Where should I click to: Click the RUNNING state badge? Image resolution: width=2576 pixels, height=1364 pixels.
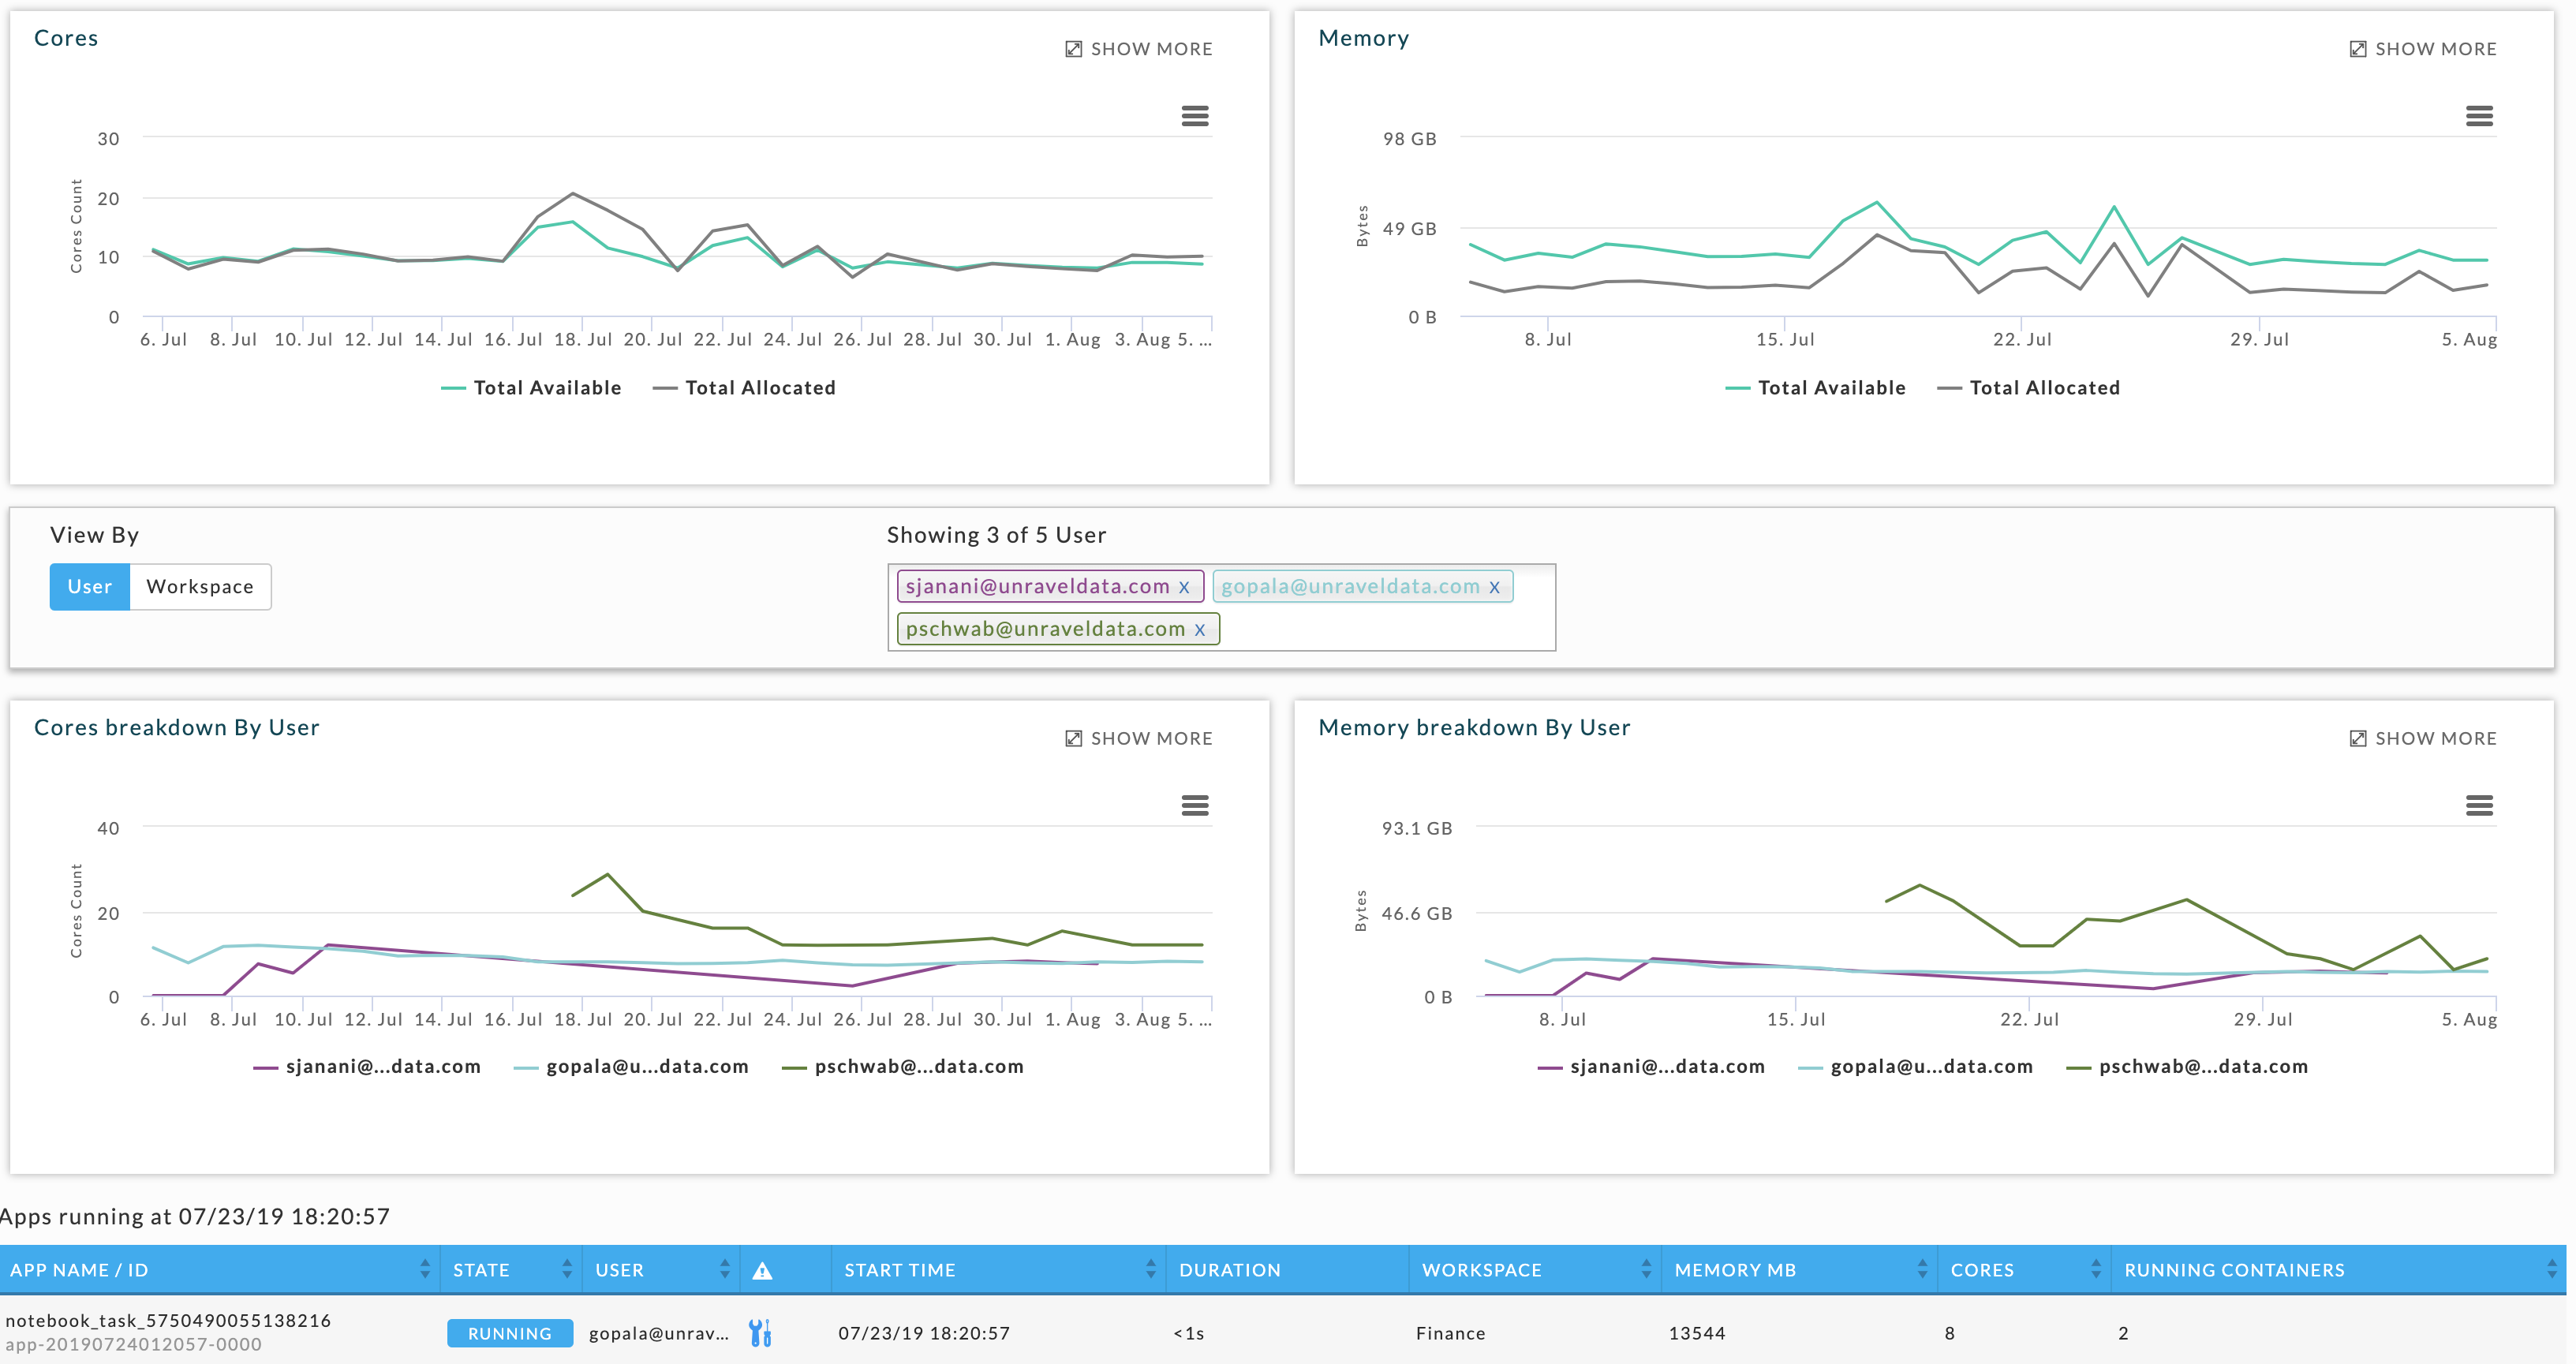[510, 1333]
